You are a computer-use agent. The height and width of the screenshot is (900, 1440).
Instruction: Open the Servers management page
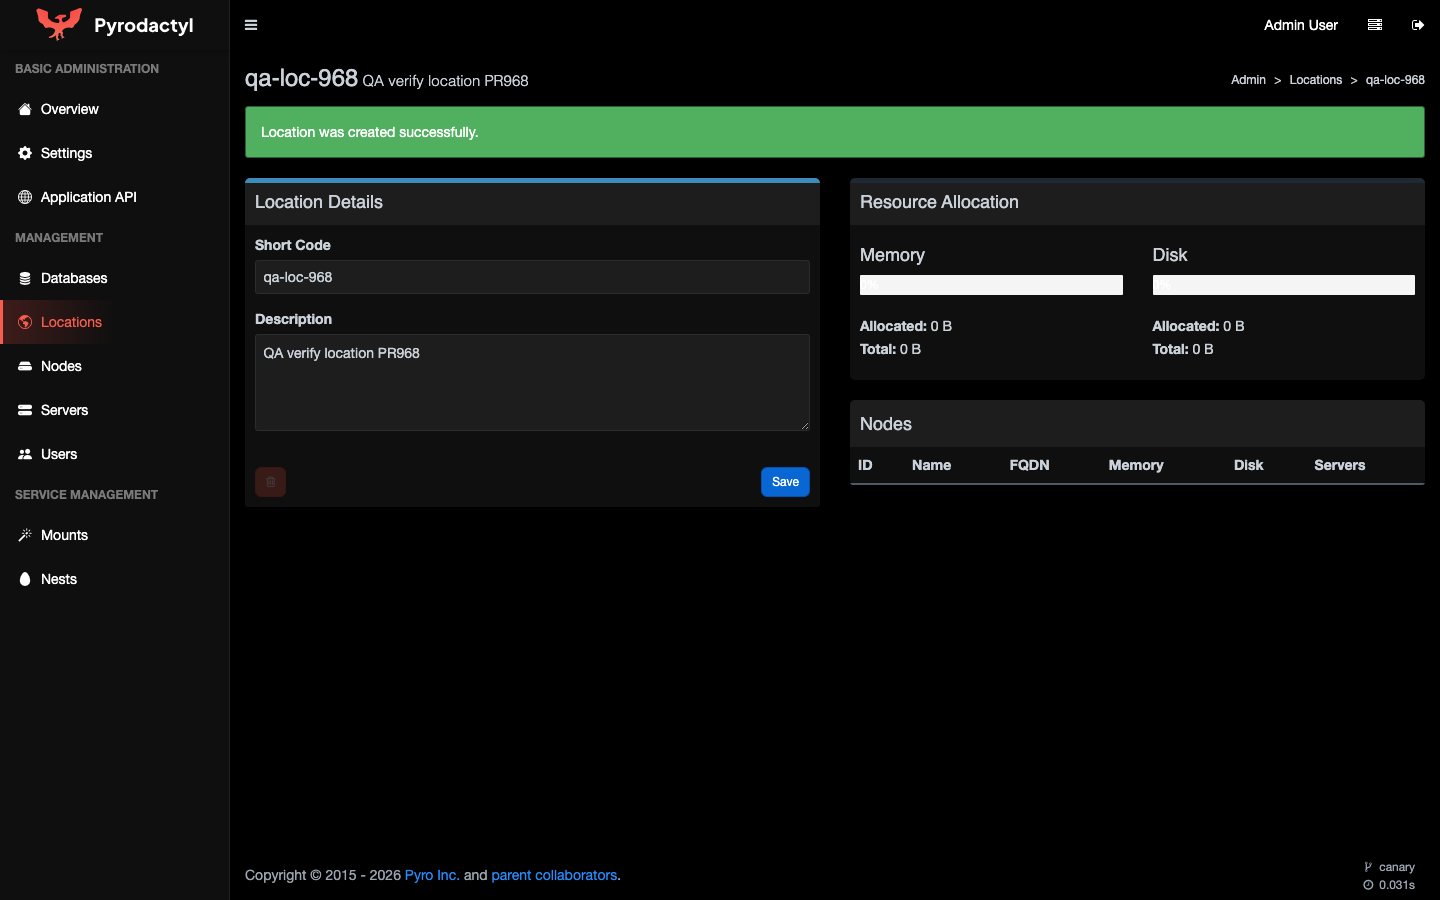(114, 410)
